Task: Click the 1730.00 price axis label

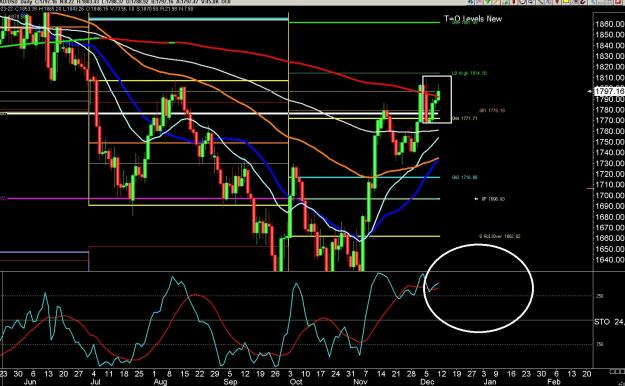Action: [x=609, y=163]
